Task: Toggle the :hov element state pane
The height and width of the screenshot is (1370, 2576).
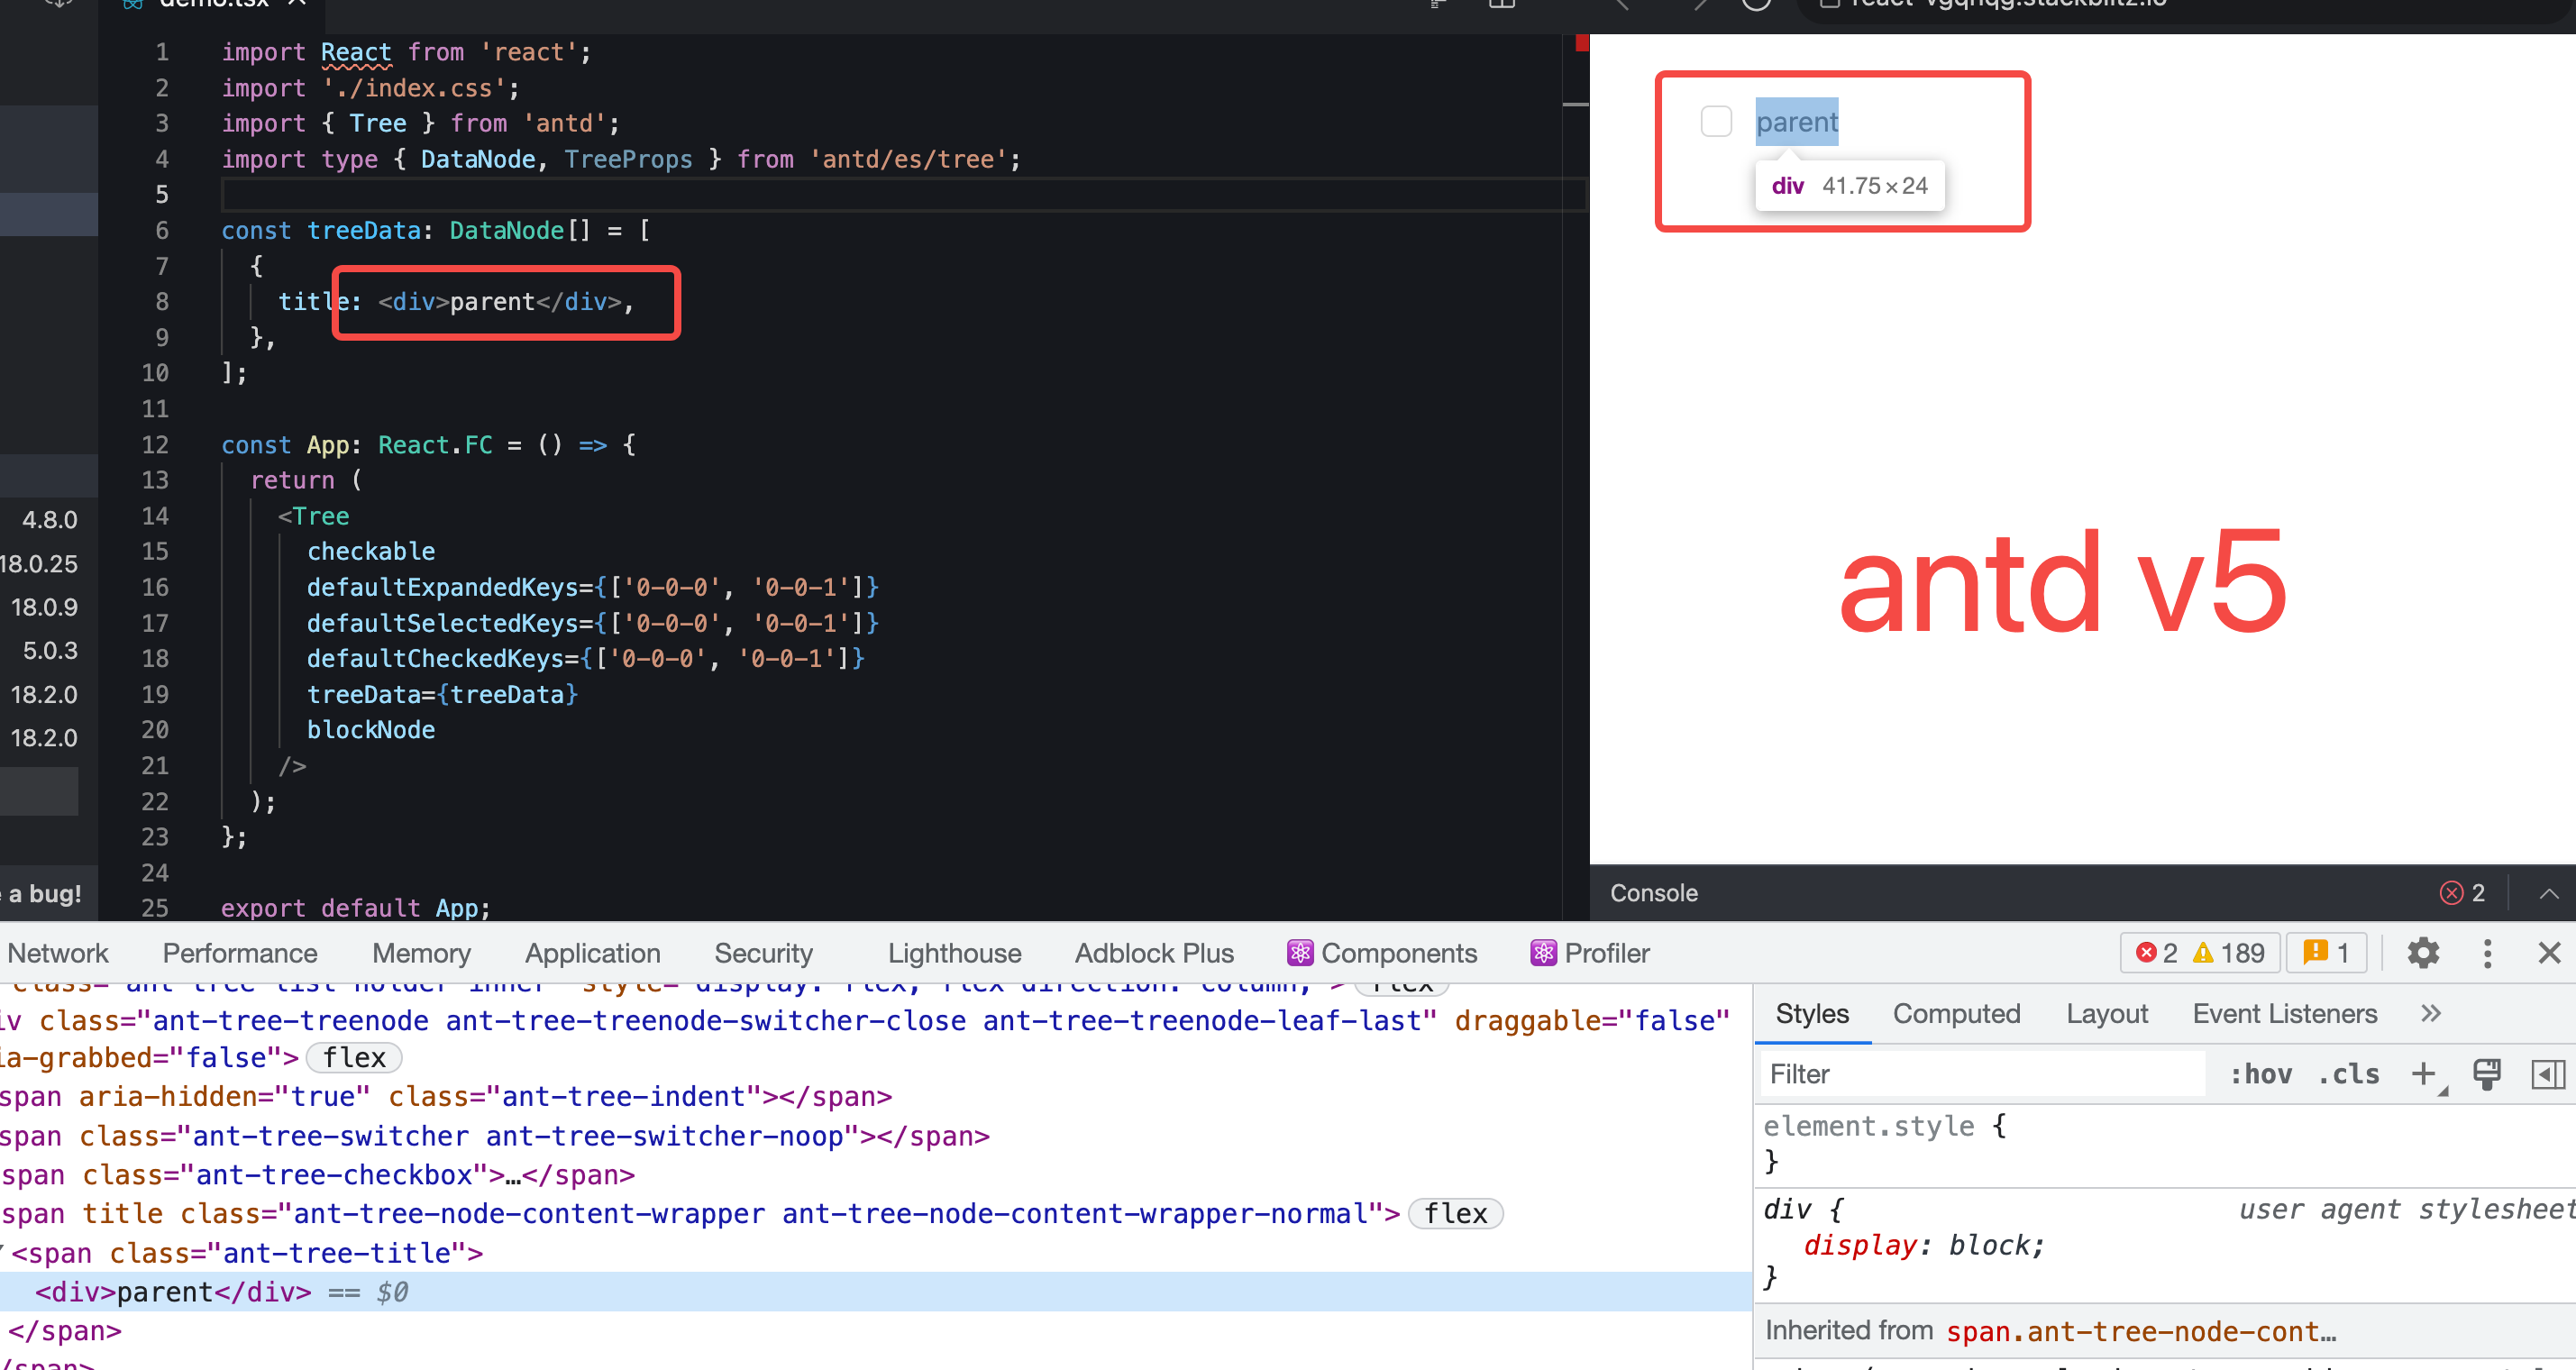Action: click(x=2263, y=1073)
